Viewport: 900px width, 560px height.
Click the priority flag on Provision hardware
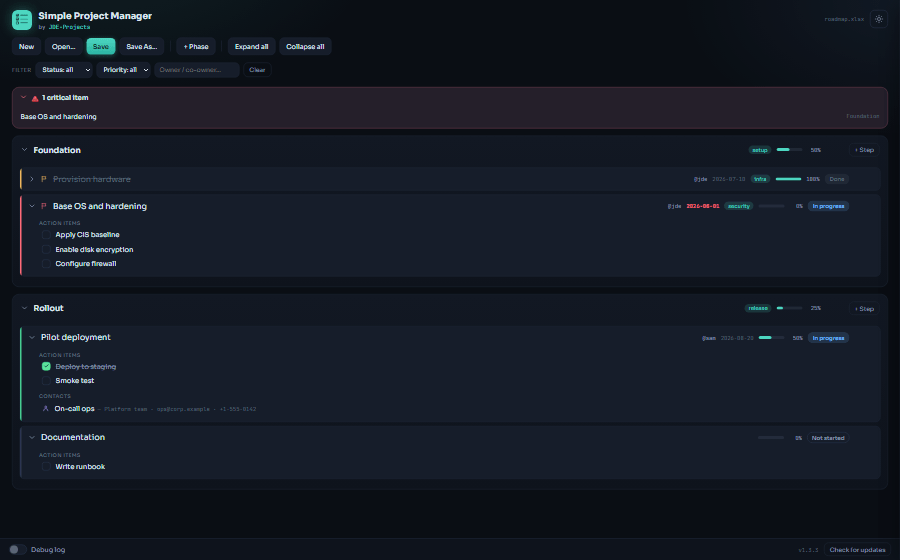44,179
